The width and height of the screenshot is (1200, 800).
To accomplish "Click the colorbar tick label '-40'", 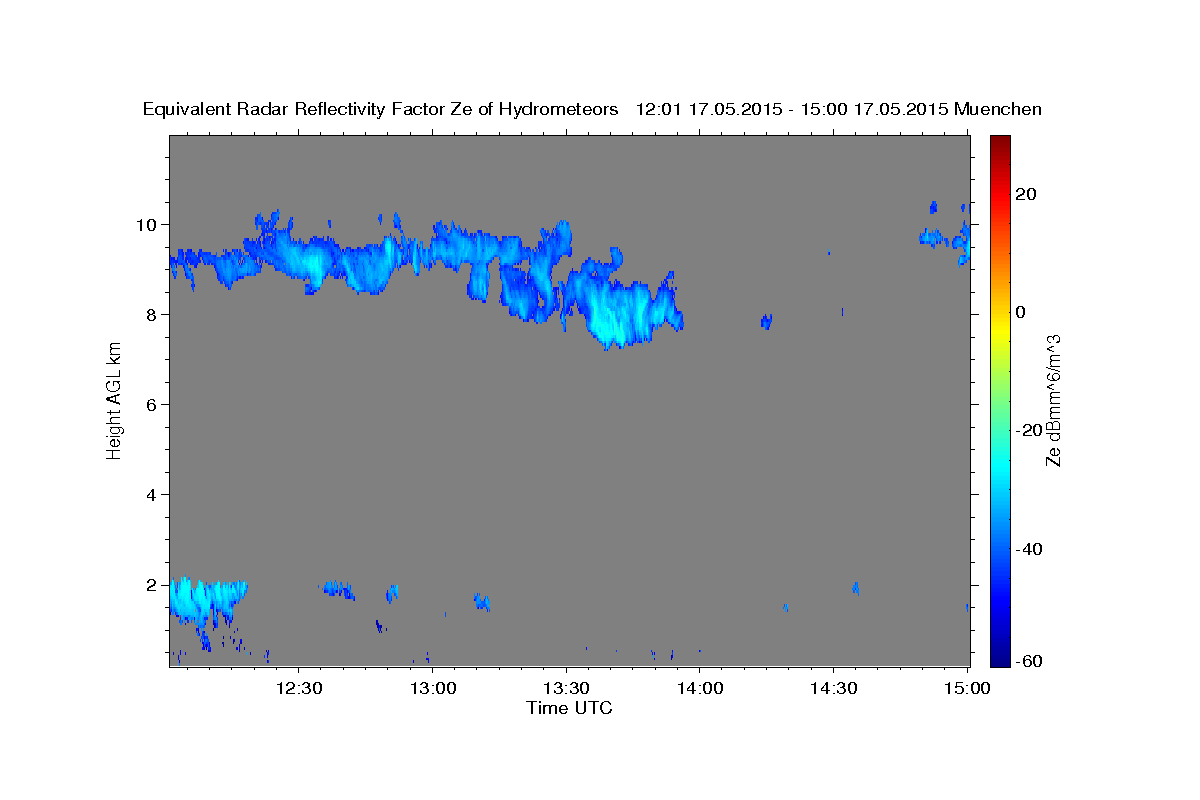I will click(1029, 548).
